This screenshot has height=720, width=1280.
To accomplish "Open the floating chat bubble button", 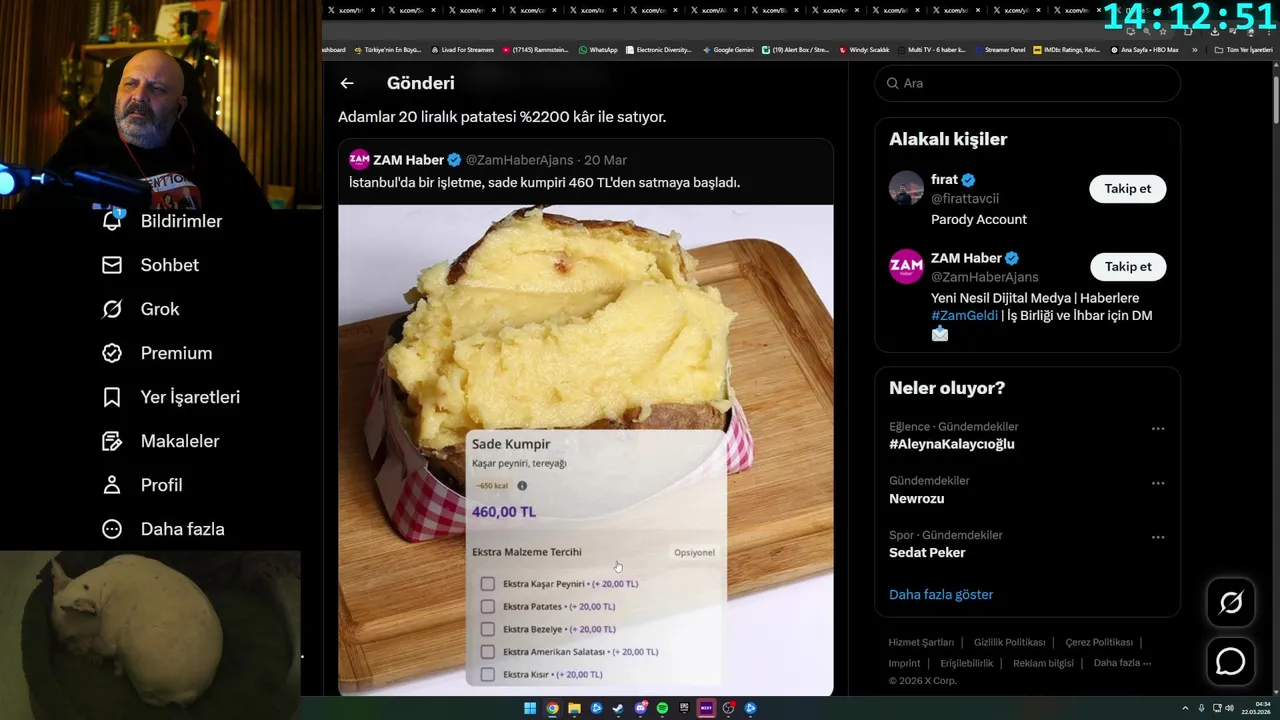I will pyautogui.click(x=1230, y=662).
